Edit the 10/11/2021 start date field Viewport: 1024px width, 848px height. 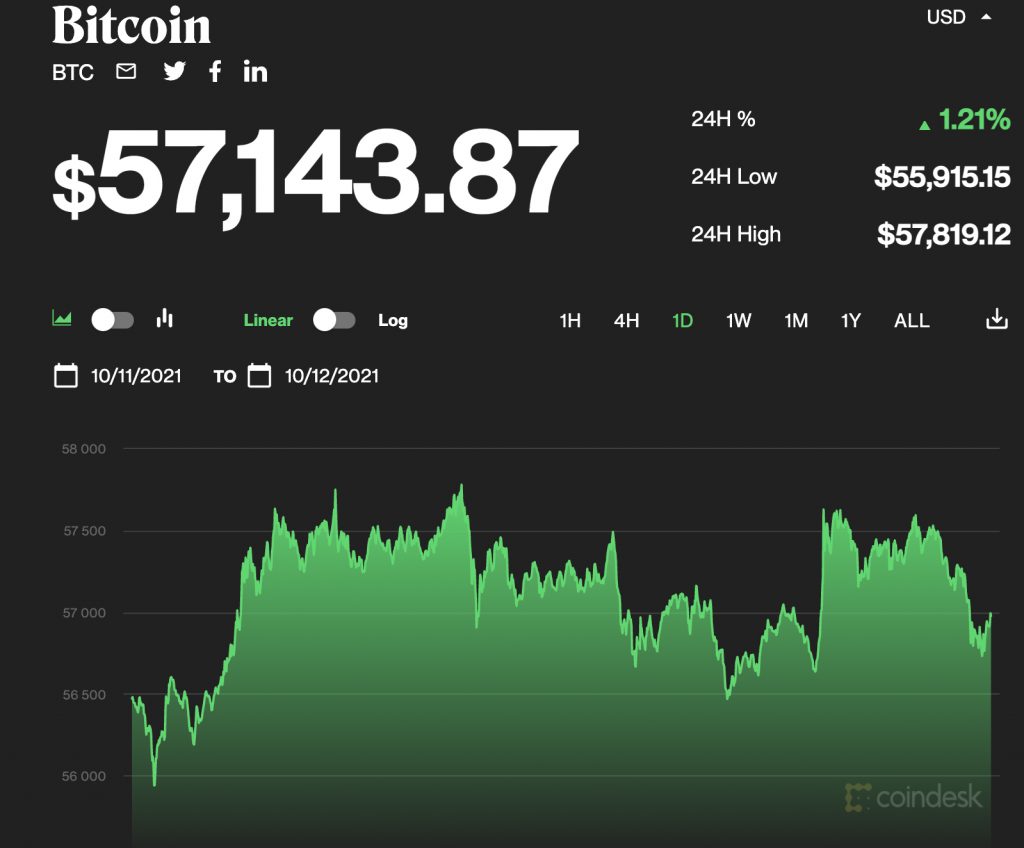click(x=136, y=377)
